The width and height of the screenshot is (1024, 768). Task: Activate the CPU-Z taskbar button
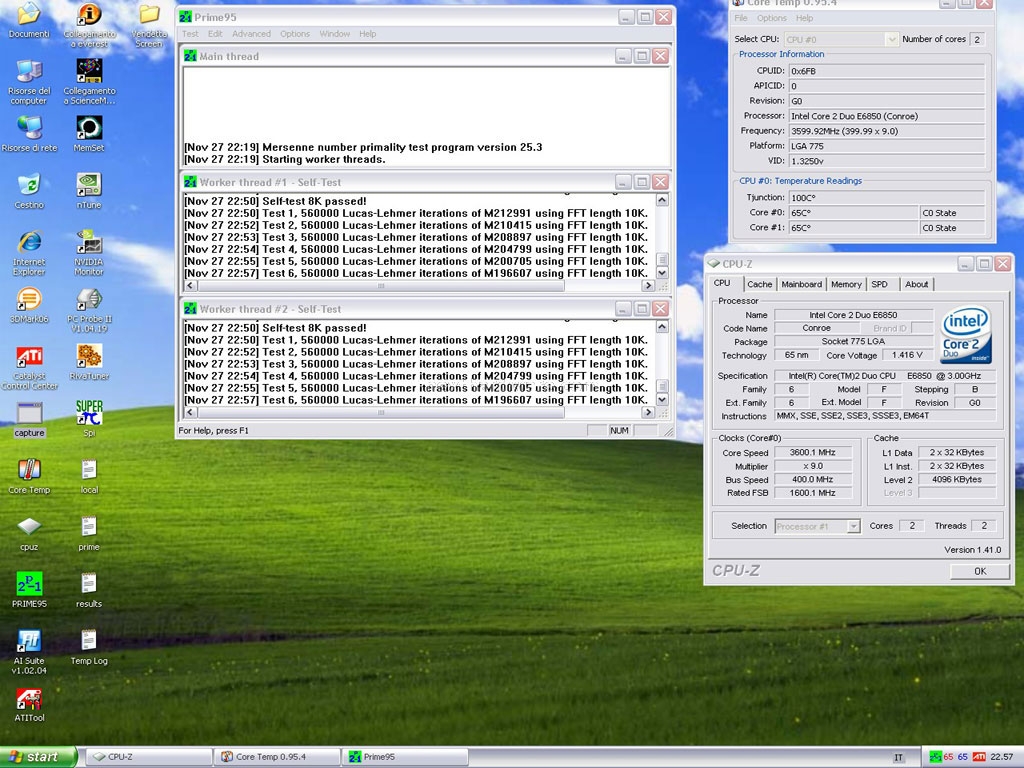coord(149,757)
